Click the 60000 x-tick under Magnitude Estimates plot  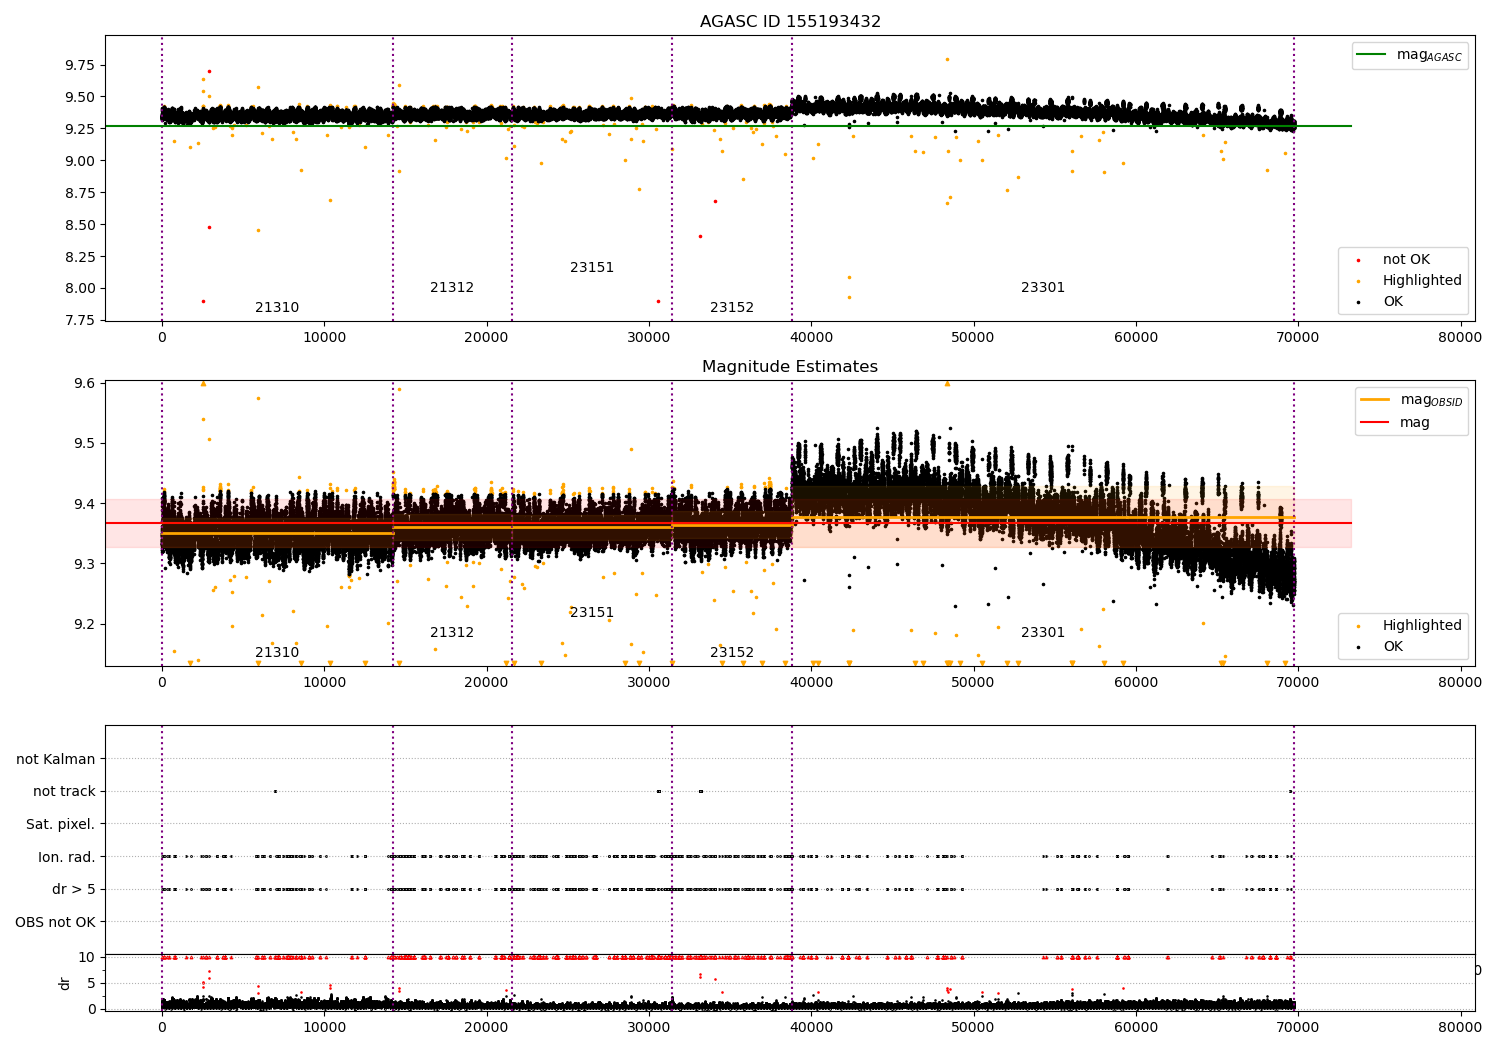pyautogui.click(x=1136, y=683)
